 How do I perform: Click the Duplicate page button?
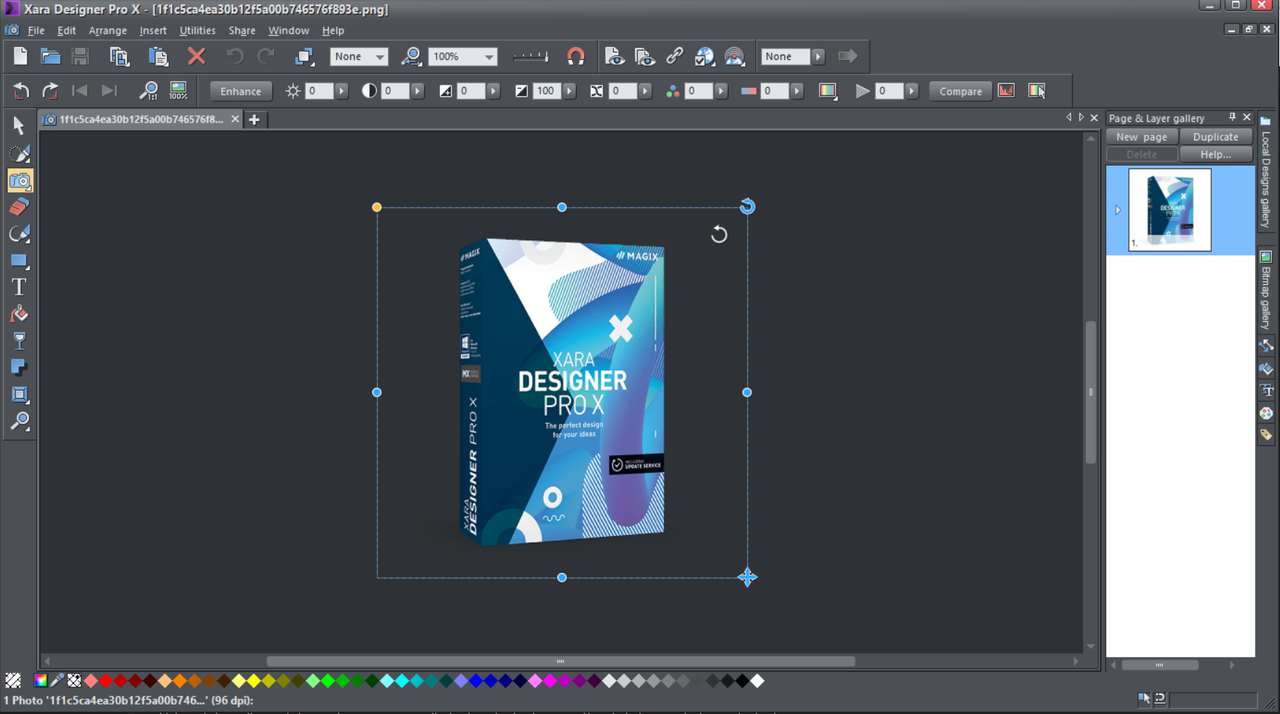click(x=1216, y=137)
